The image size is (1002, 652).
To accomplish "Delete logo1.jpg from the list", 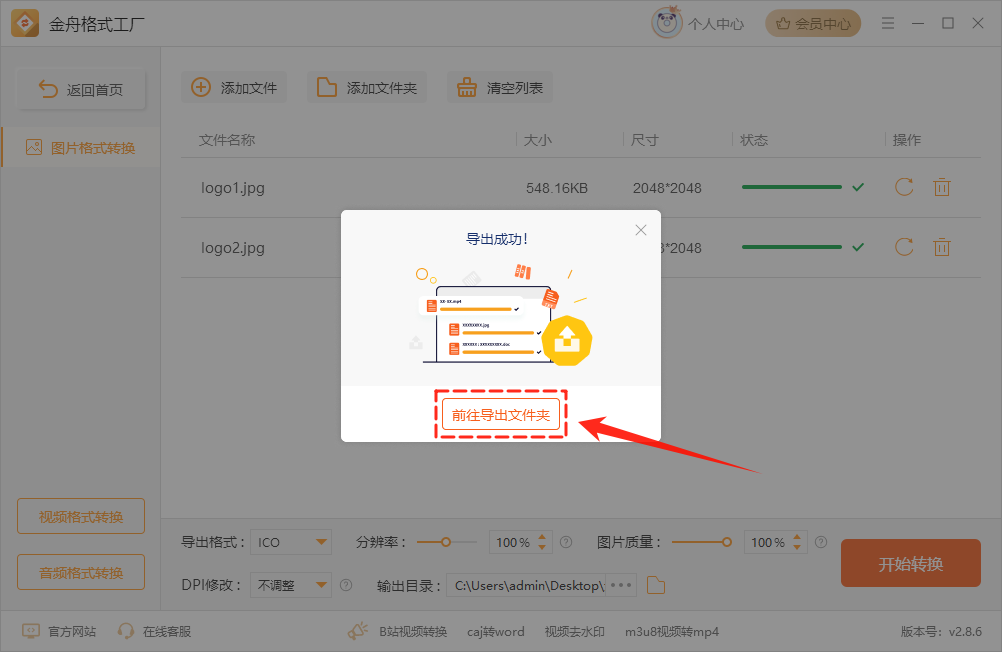I will (941, 187).
